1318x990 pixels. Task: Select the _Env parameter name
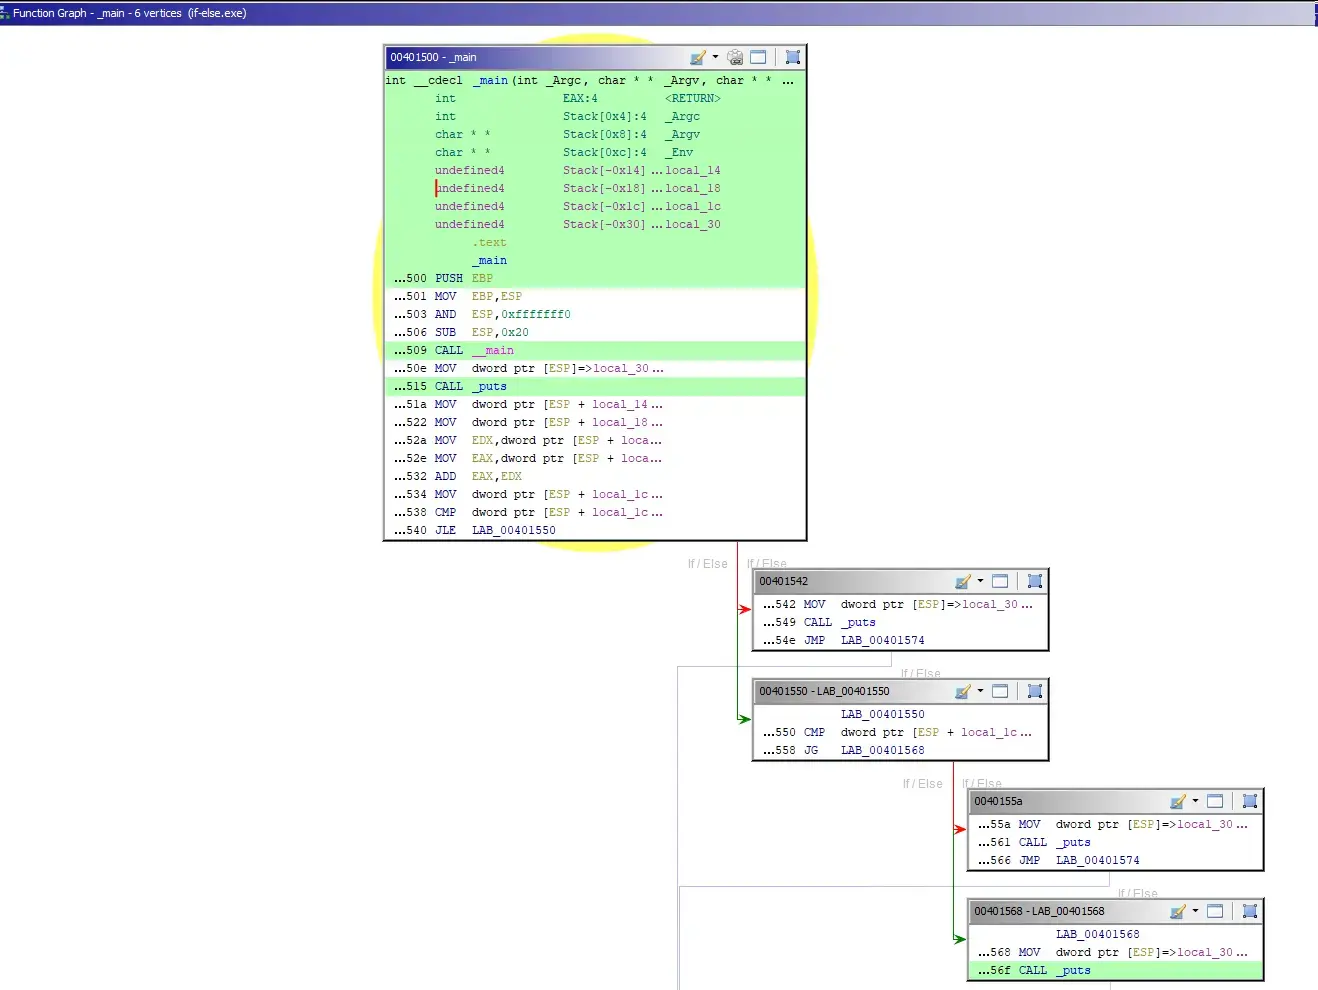(x=681, y=153)
